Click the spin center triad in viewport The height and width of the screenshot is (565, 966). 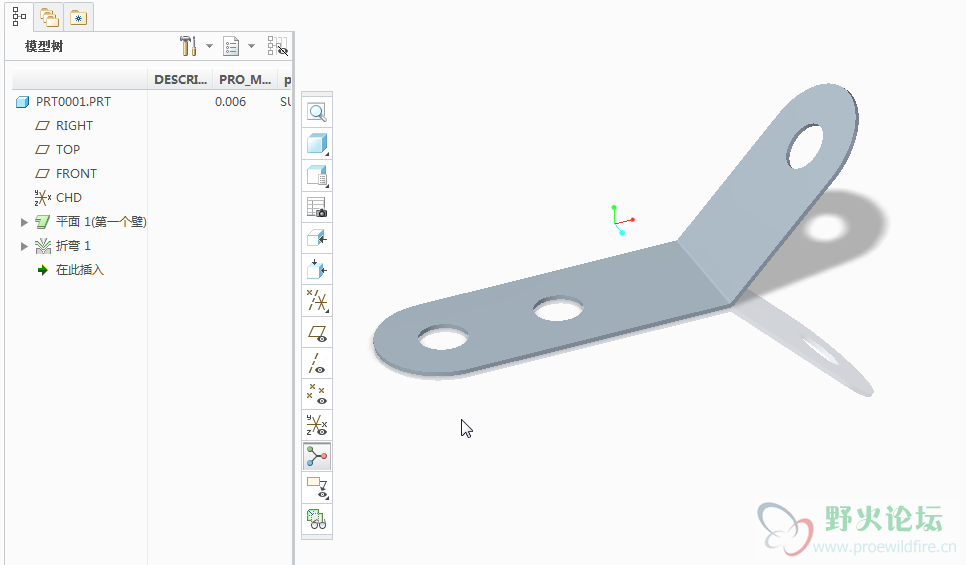tap(622, 221)
